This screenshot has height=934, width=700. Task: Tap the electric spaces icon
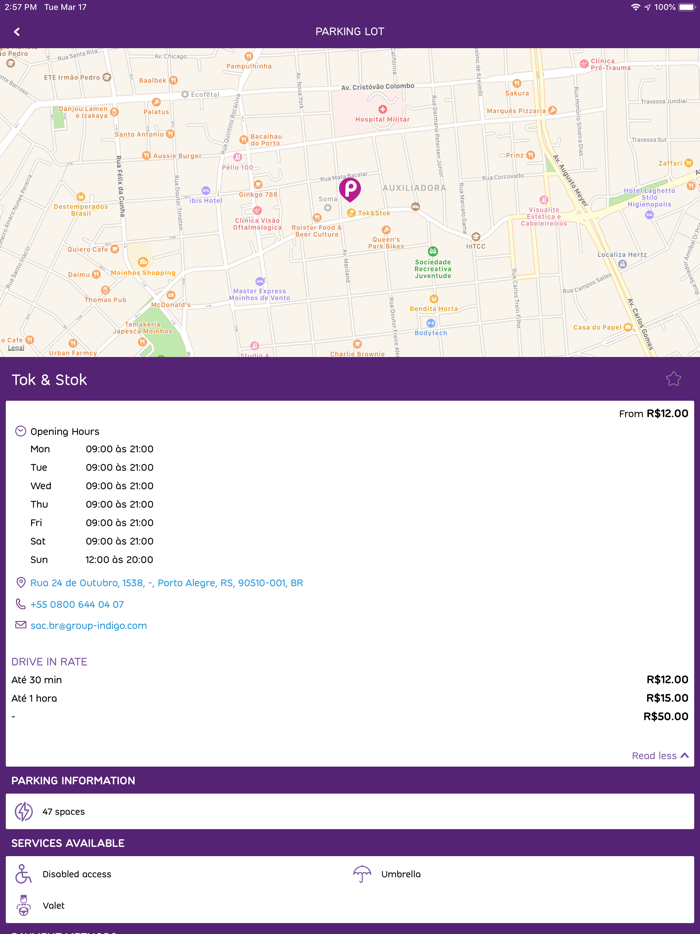[24, 811]
